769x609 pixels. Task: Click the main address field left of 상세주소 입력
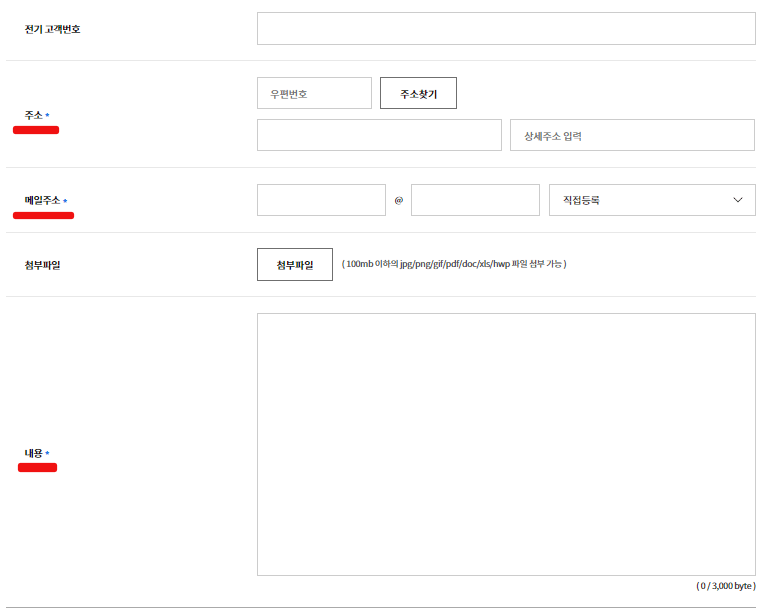pos(379,135)
